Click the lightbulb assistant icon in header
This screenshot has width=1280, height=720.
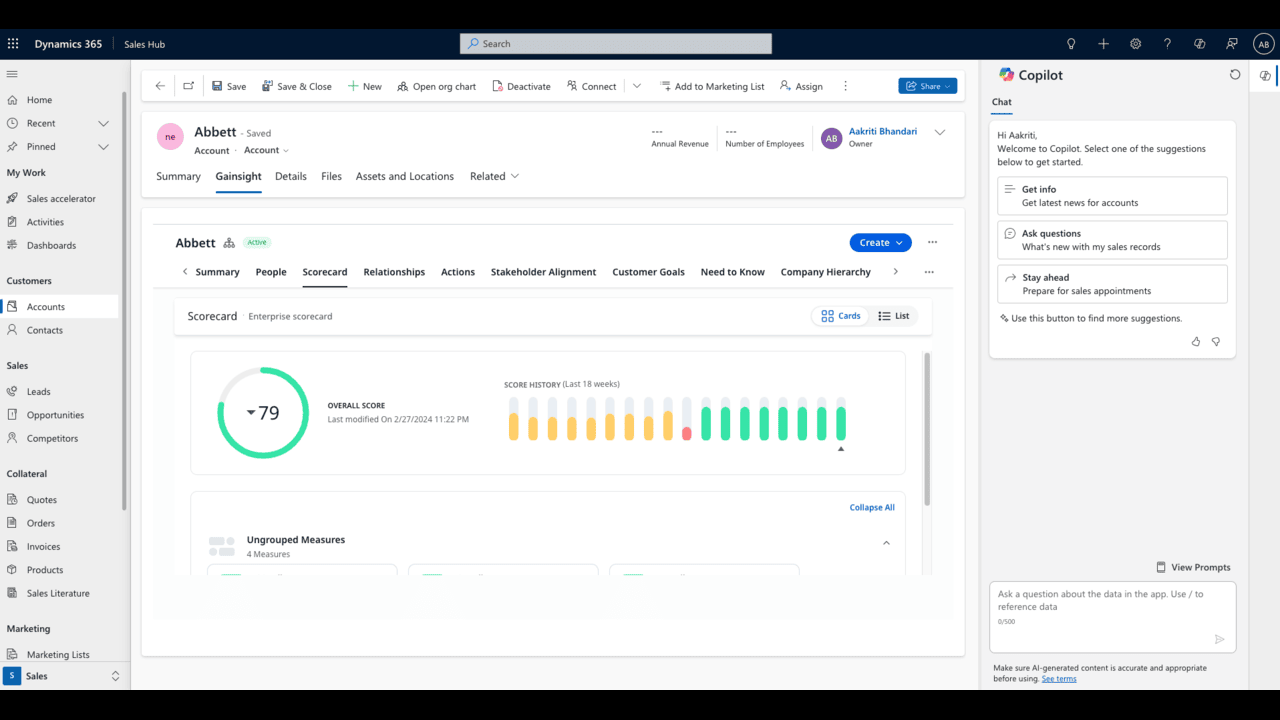click(x=1071, y=44)
